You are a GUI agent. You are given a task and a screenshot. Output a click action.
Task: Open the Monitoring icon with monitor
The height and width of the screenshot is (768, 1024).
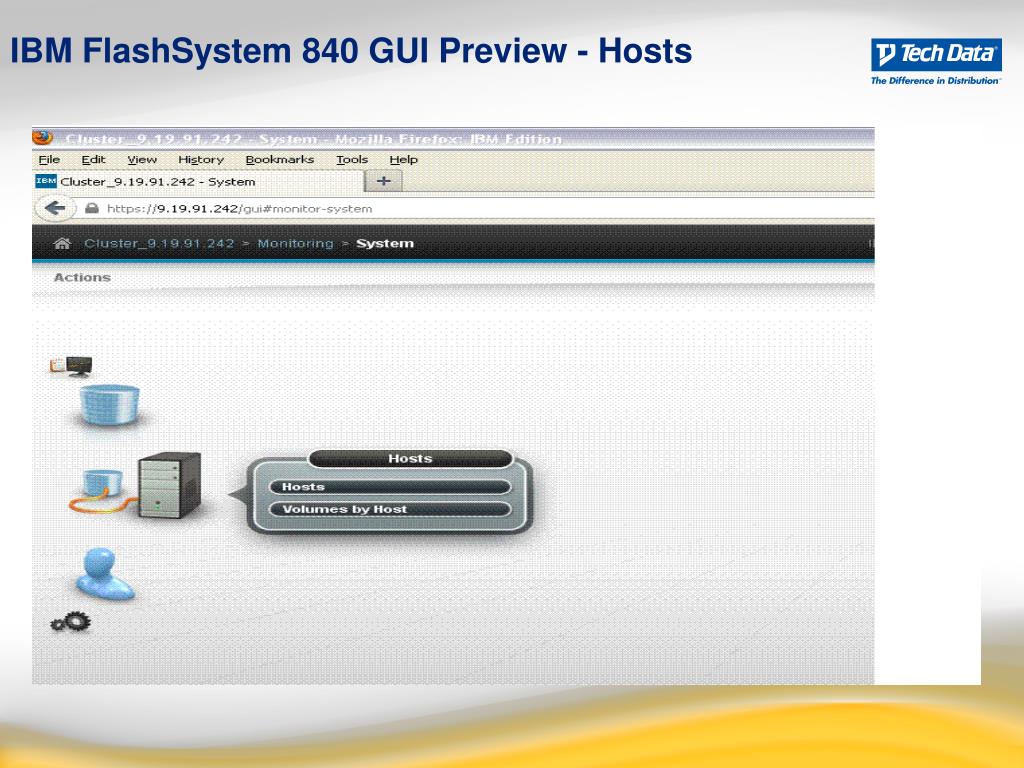tap(71, 366)
